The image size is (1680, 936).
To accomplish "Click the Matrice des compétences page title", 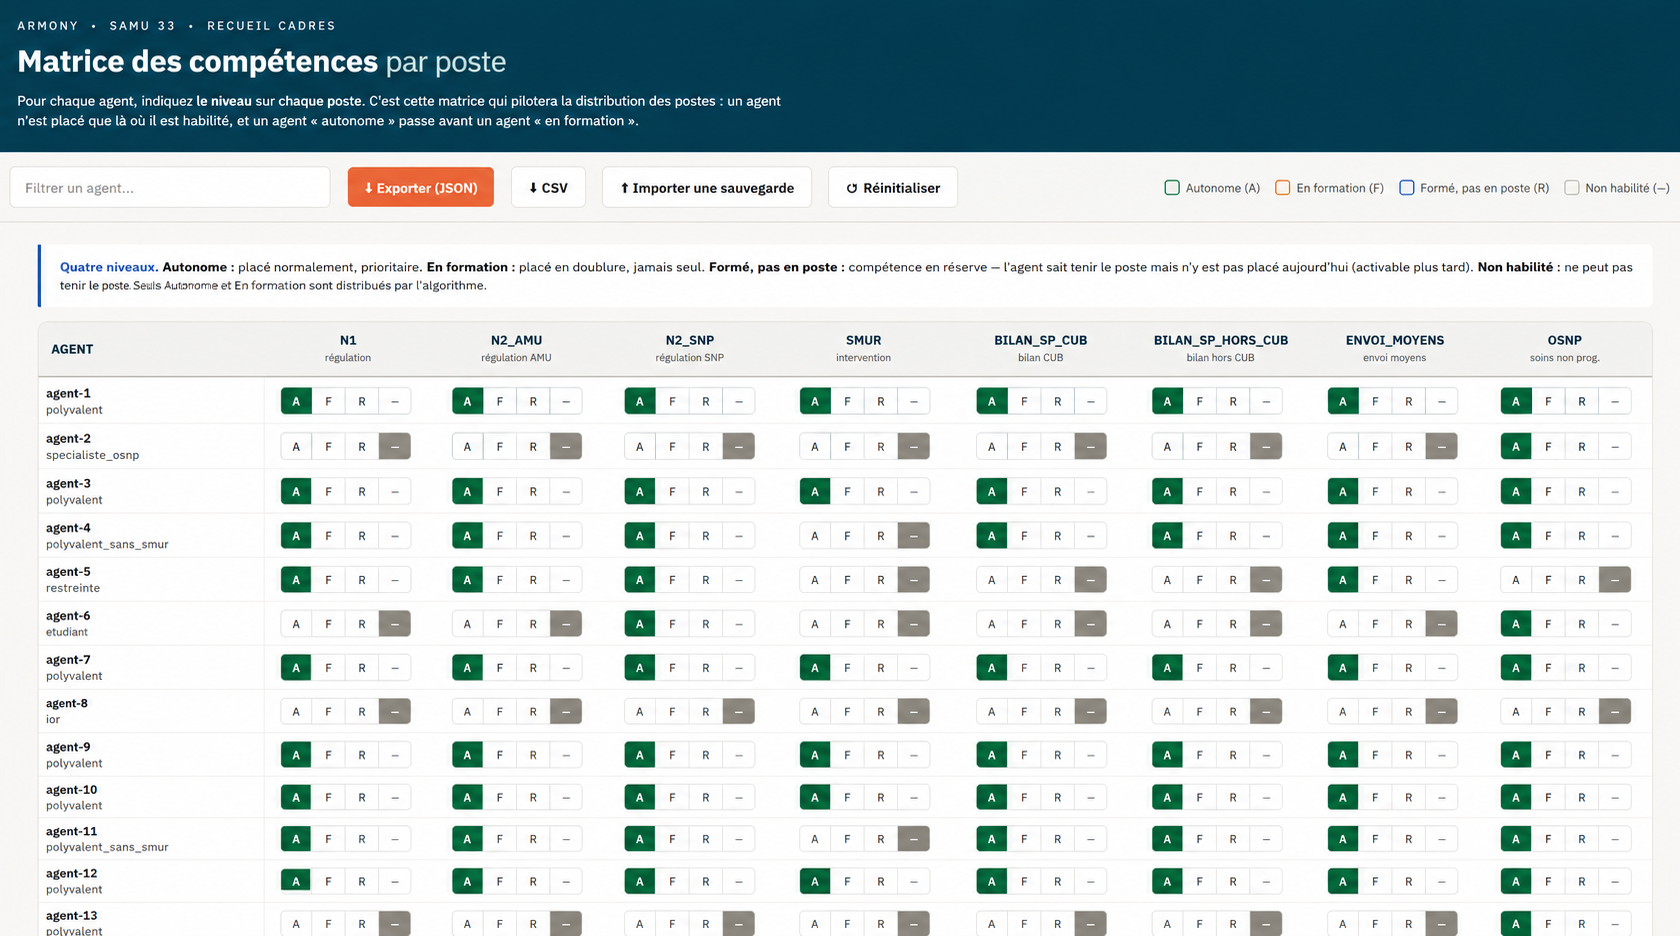I will (262, 62).
